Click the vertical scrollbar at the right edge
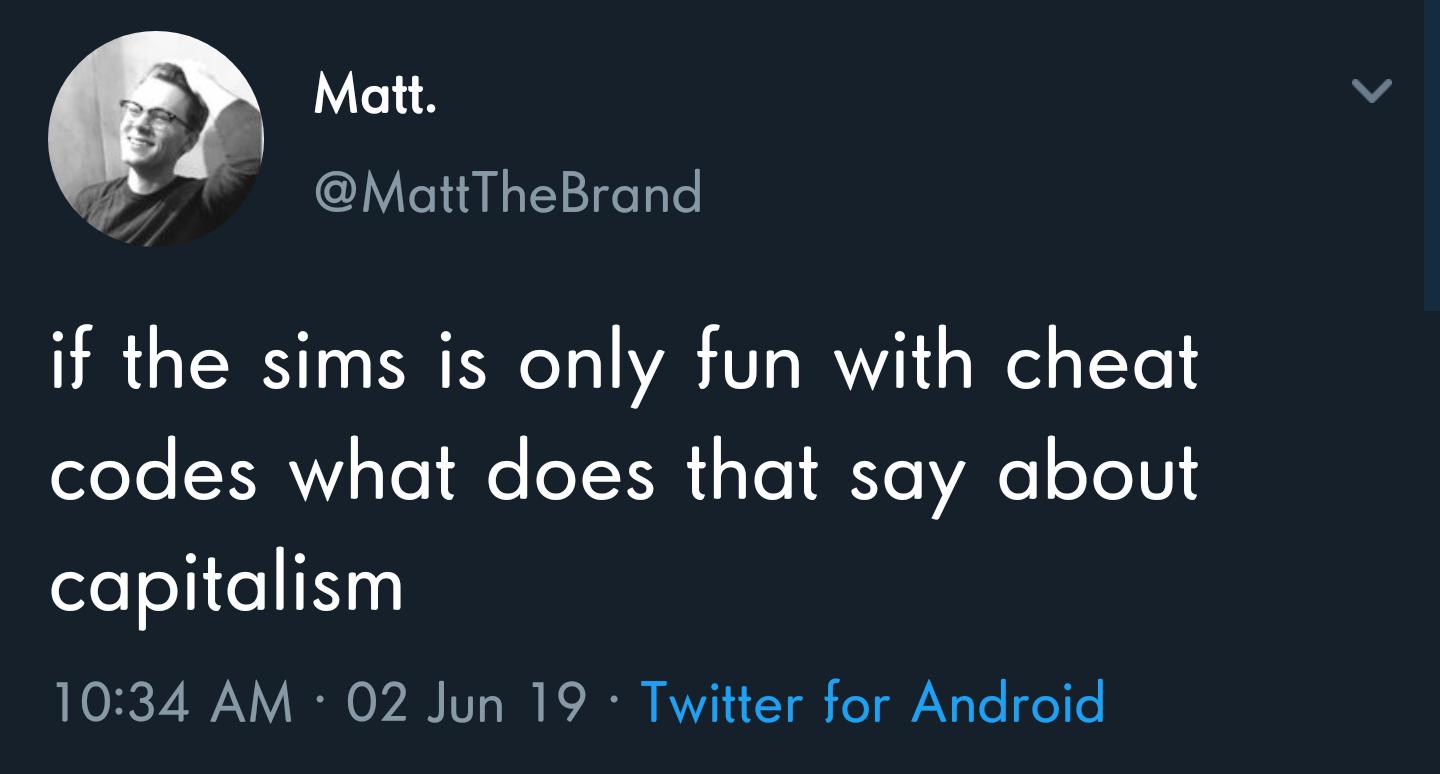The width and height of the screenshot is (1440, 774). pyautogui.click(x=1431, y=160)
